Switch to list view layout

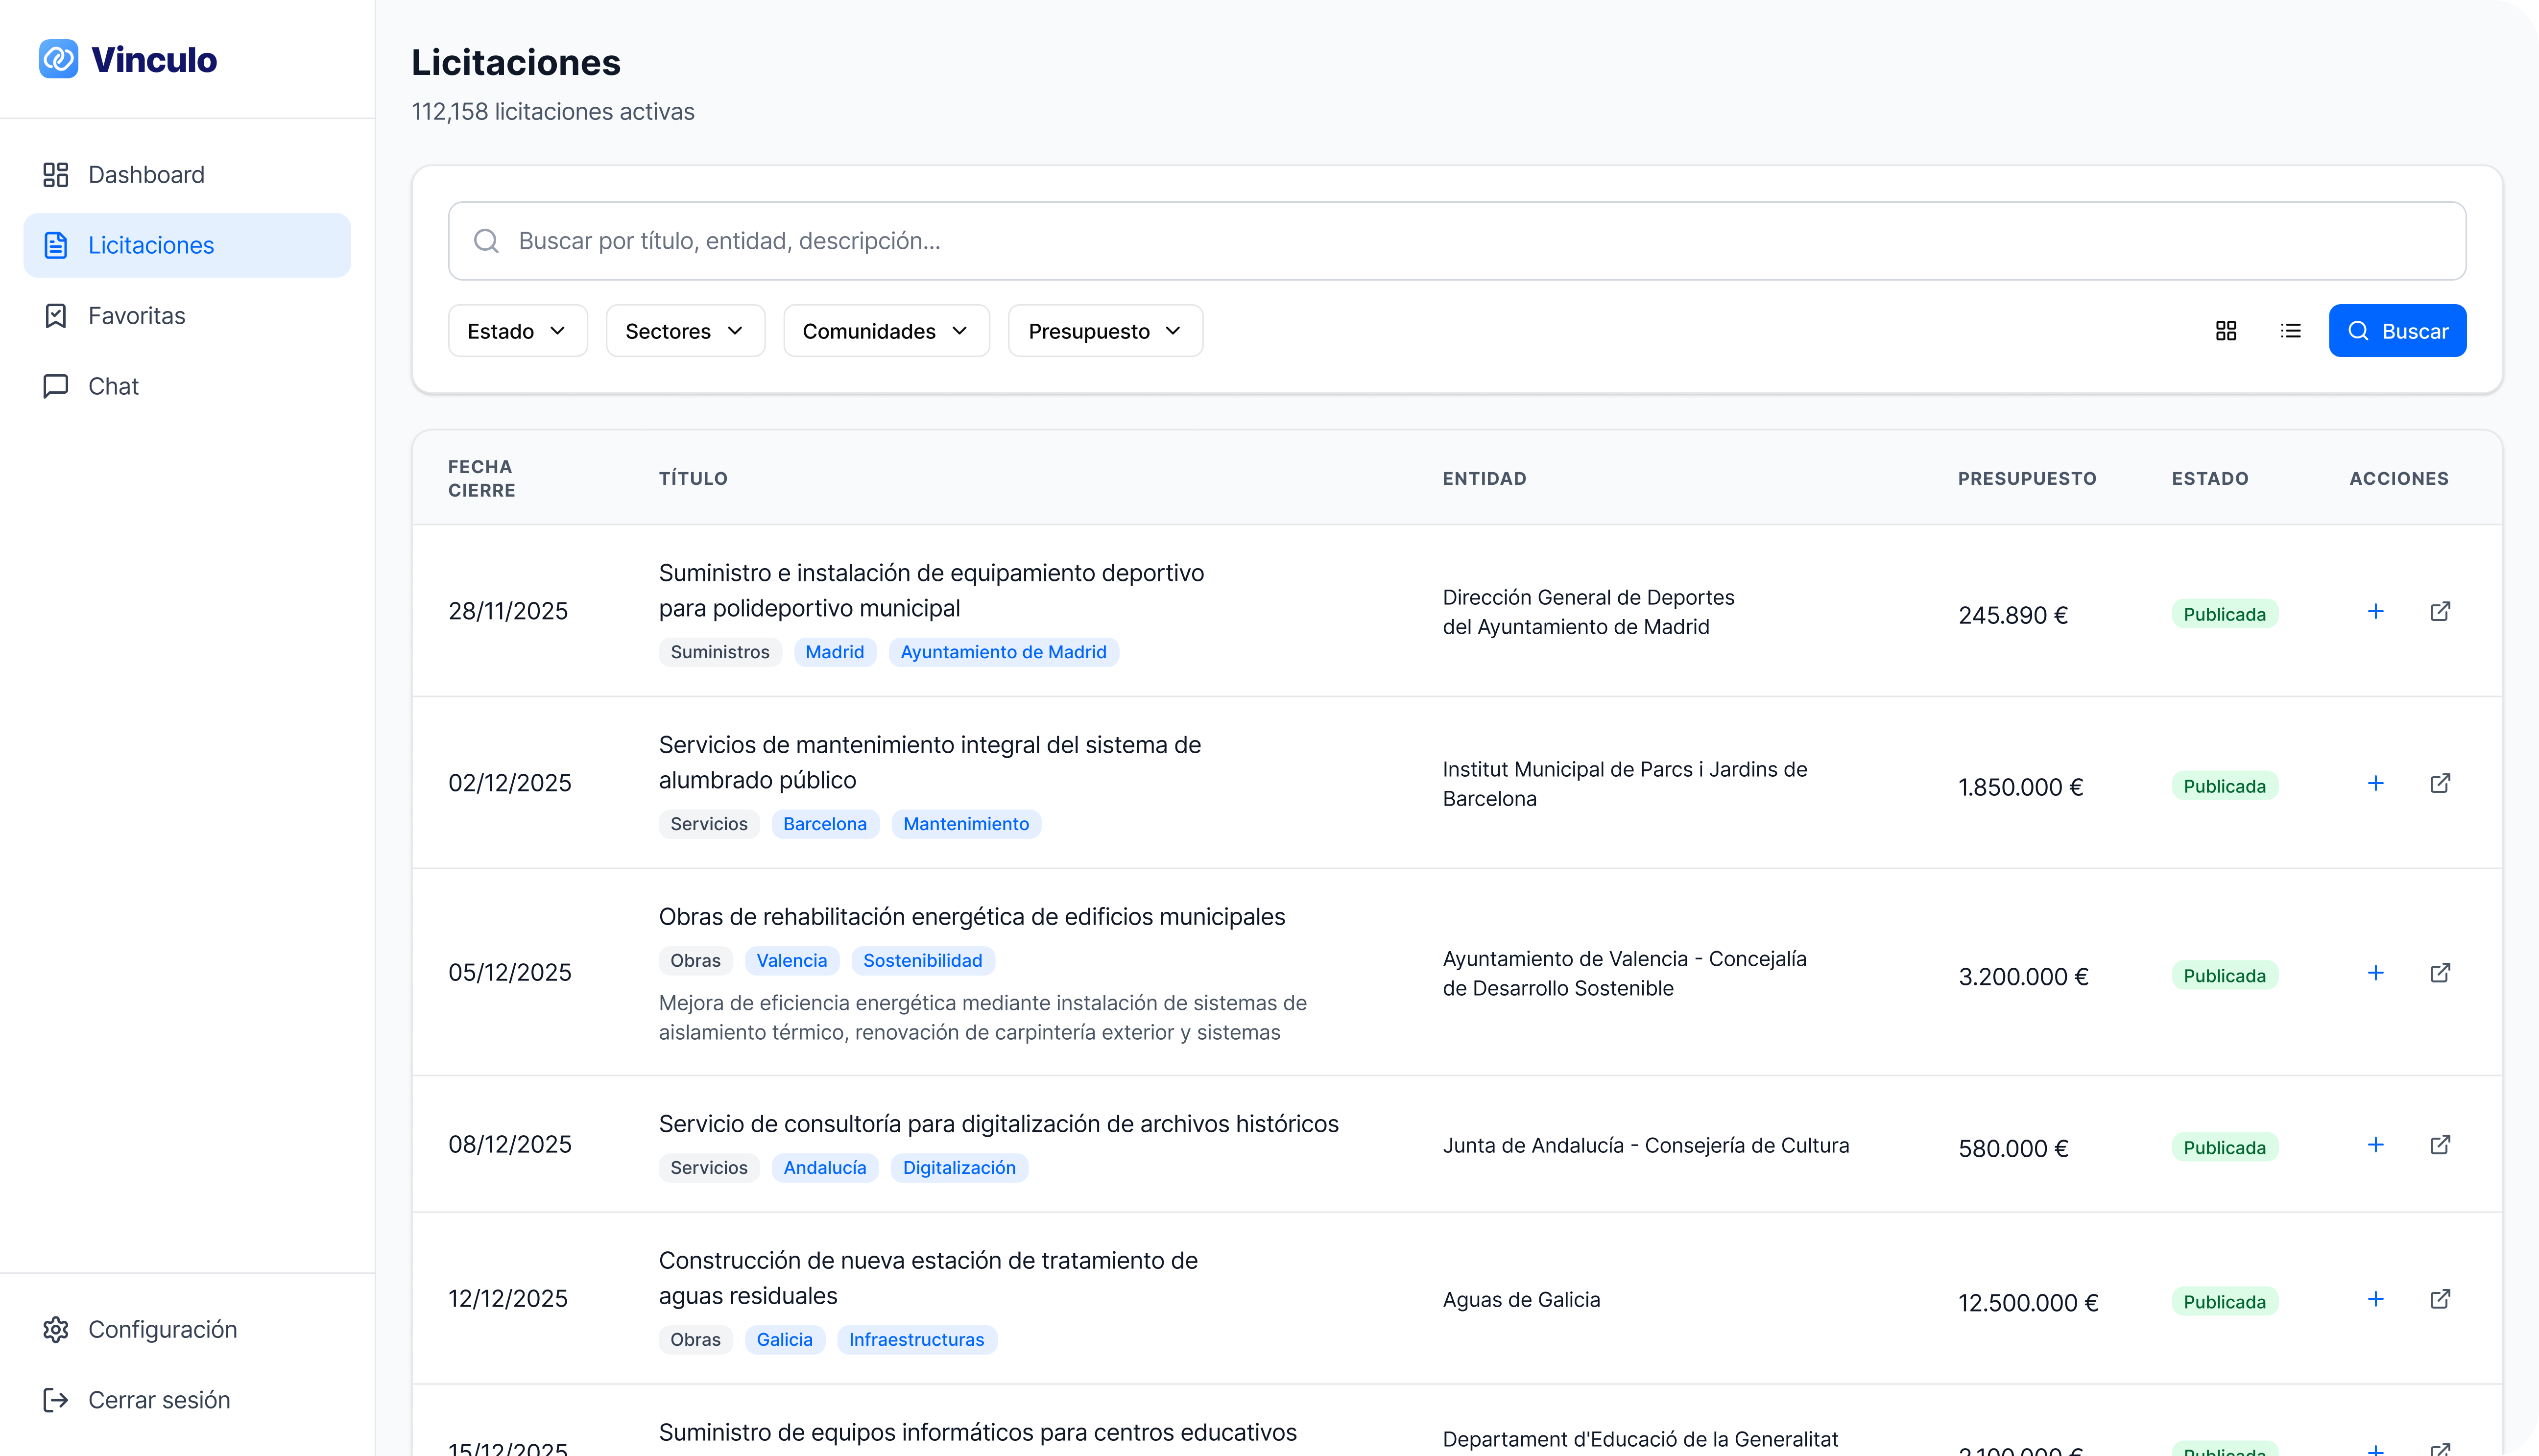coord(2291,331)
